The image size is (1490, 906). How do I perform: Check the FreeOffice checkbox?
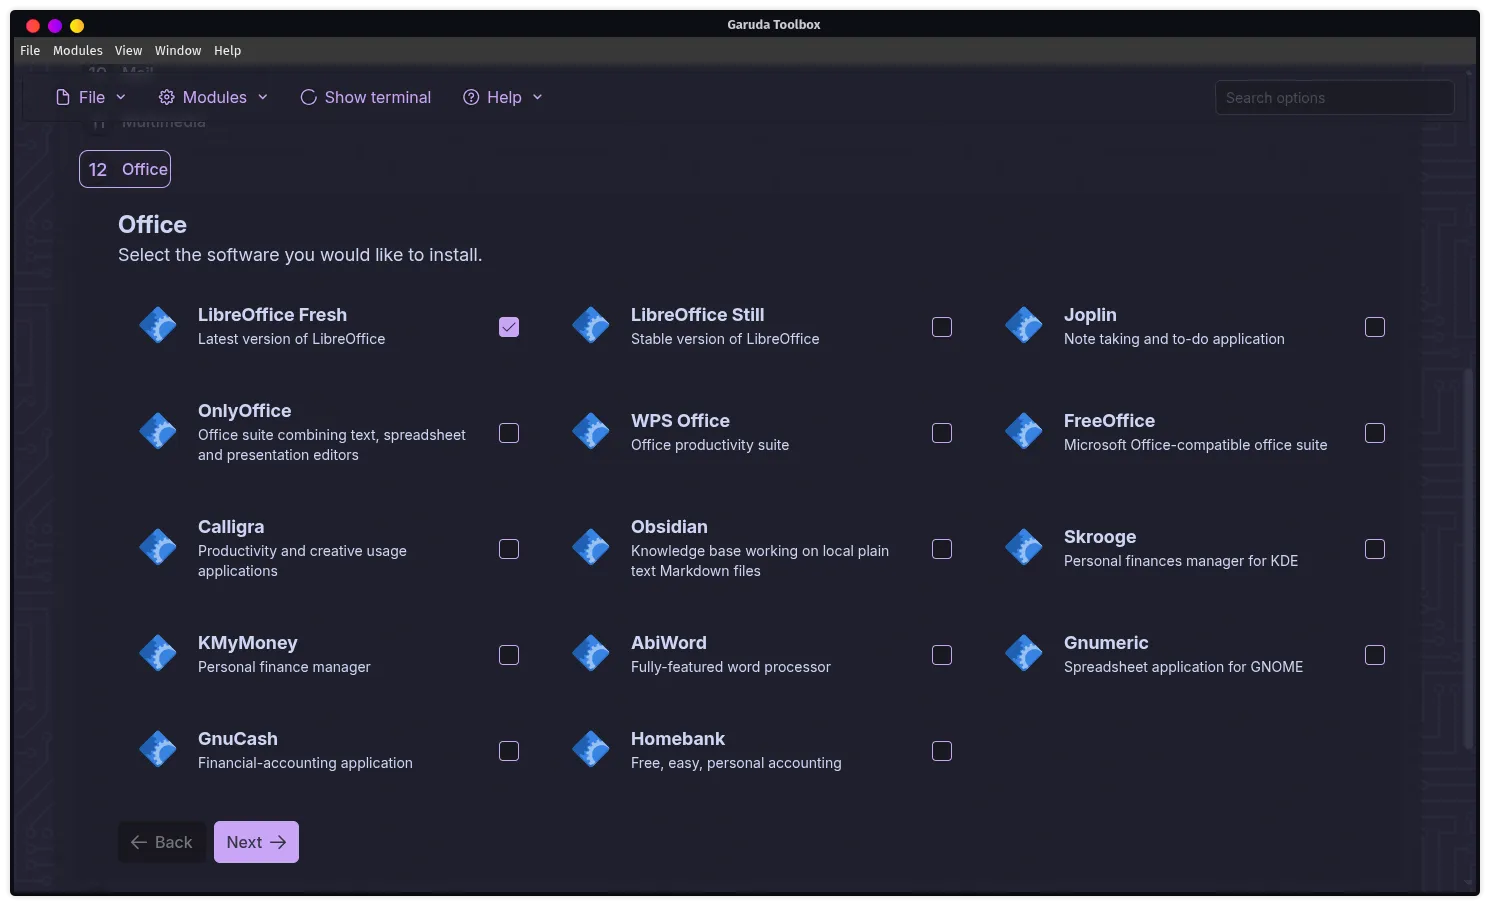(1375, 433)
